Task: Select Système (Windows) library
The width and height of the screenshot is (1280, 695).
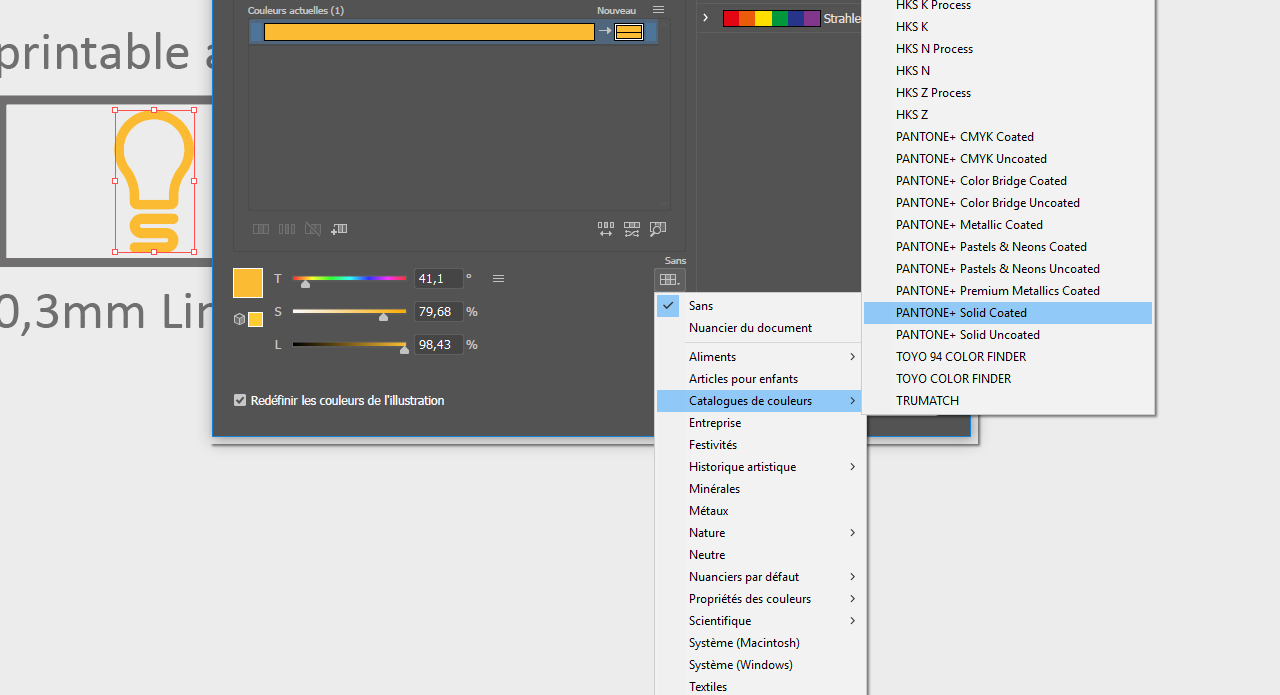Action: (760, 665)
